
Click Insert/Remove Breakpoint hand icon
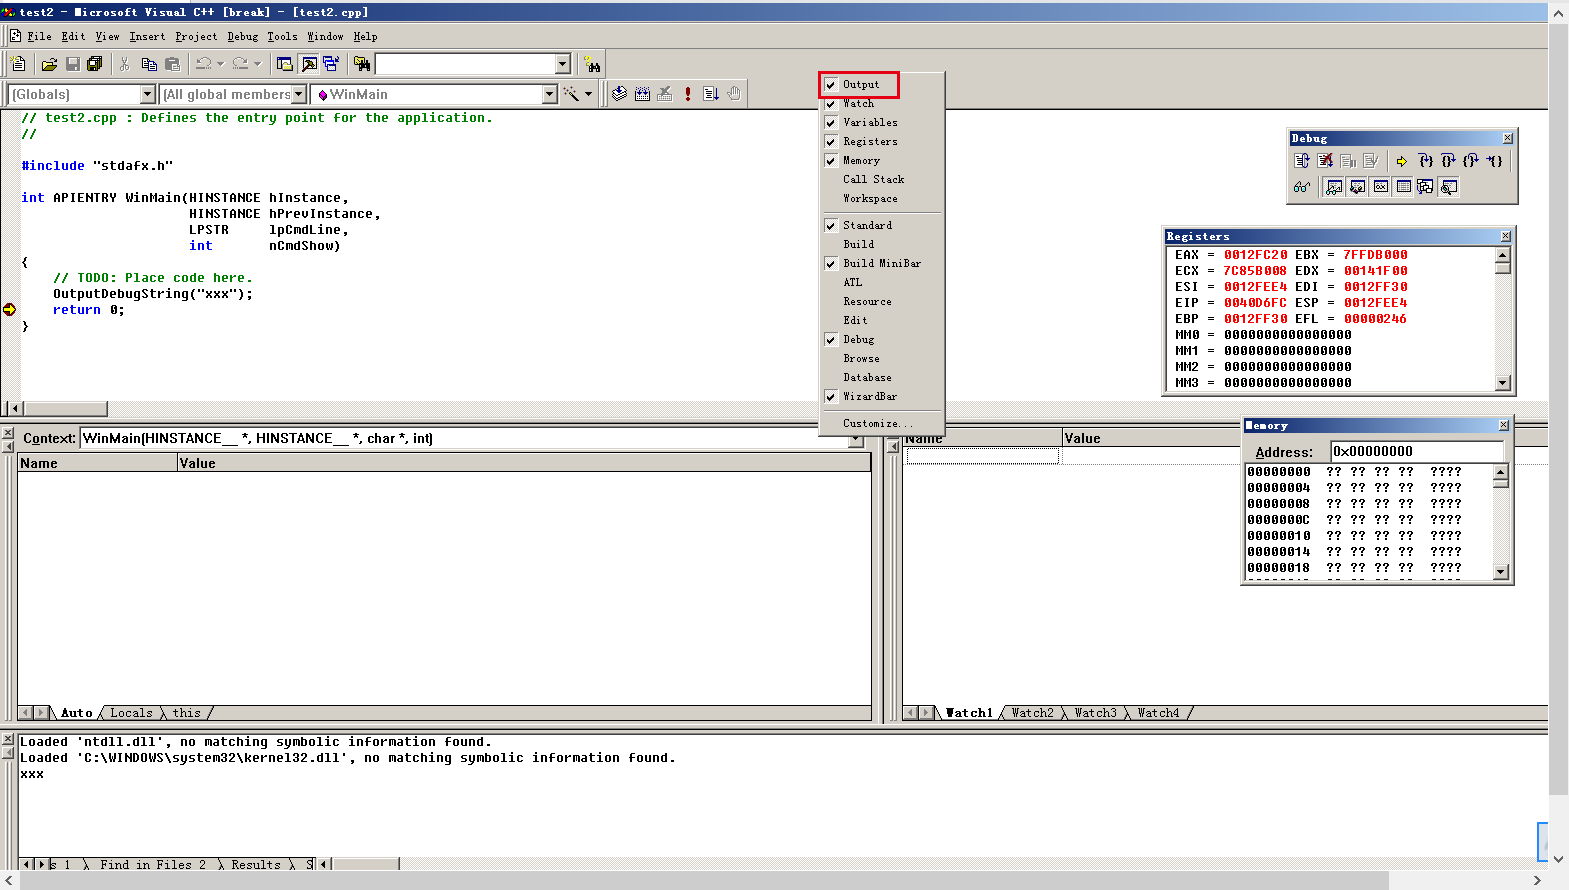(734, 94)
